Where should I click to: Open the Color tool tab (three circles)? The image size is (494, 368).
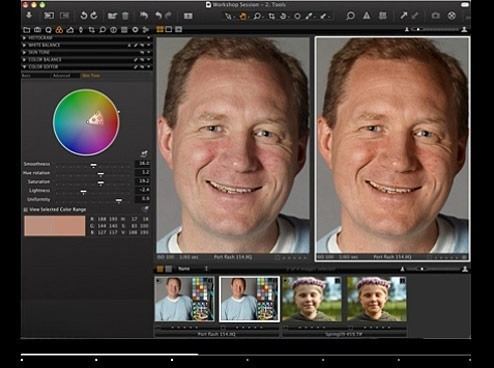(x=59, y=30)
